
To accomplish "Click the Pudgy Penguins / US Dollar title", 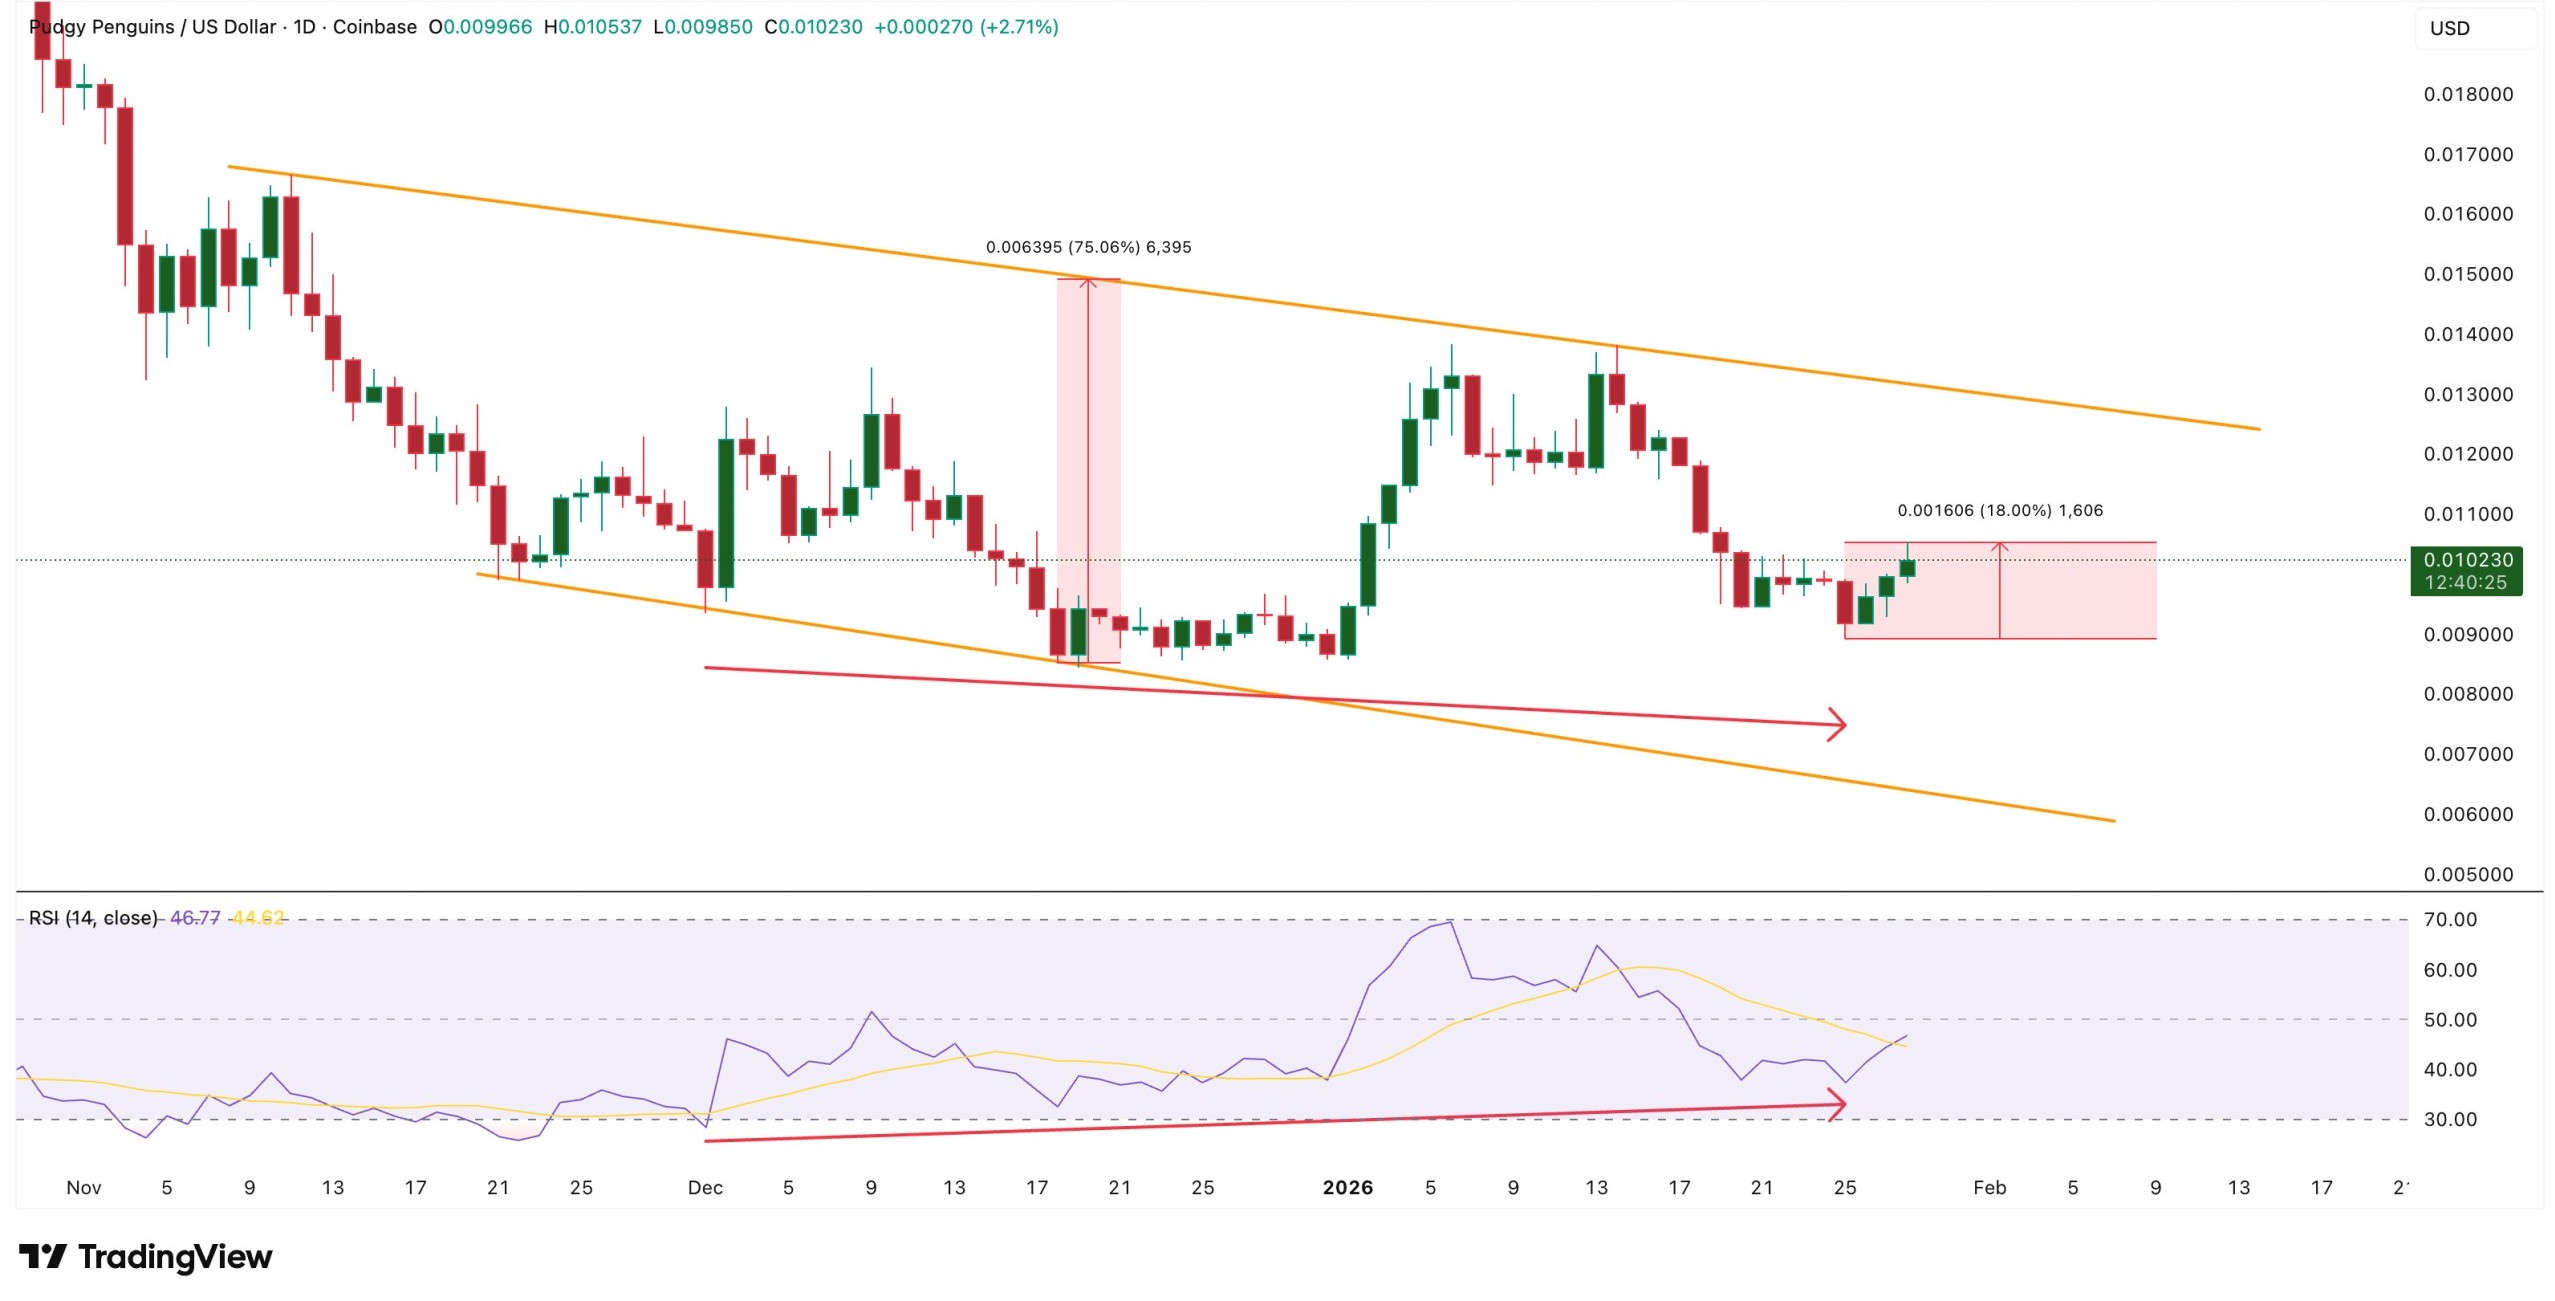I will tap(153, 27).
